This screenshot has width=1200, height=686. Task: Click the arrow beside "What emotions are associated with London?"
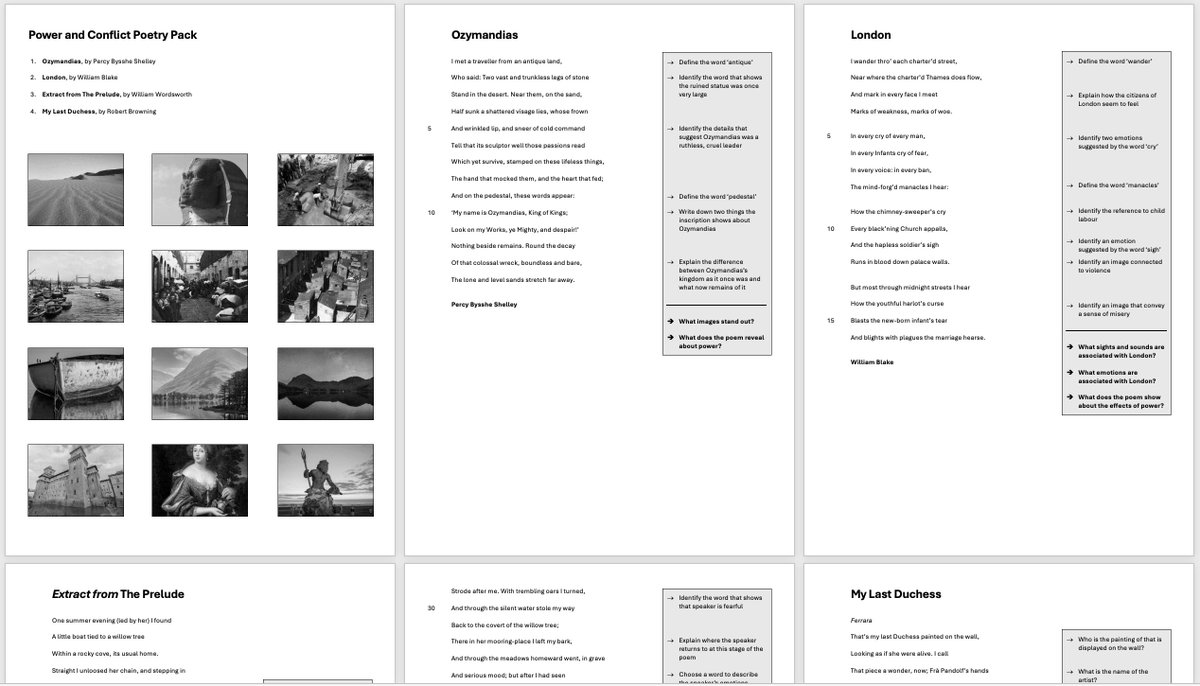[1068, 372]
